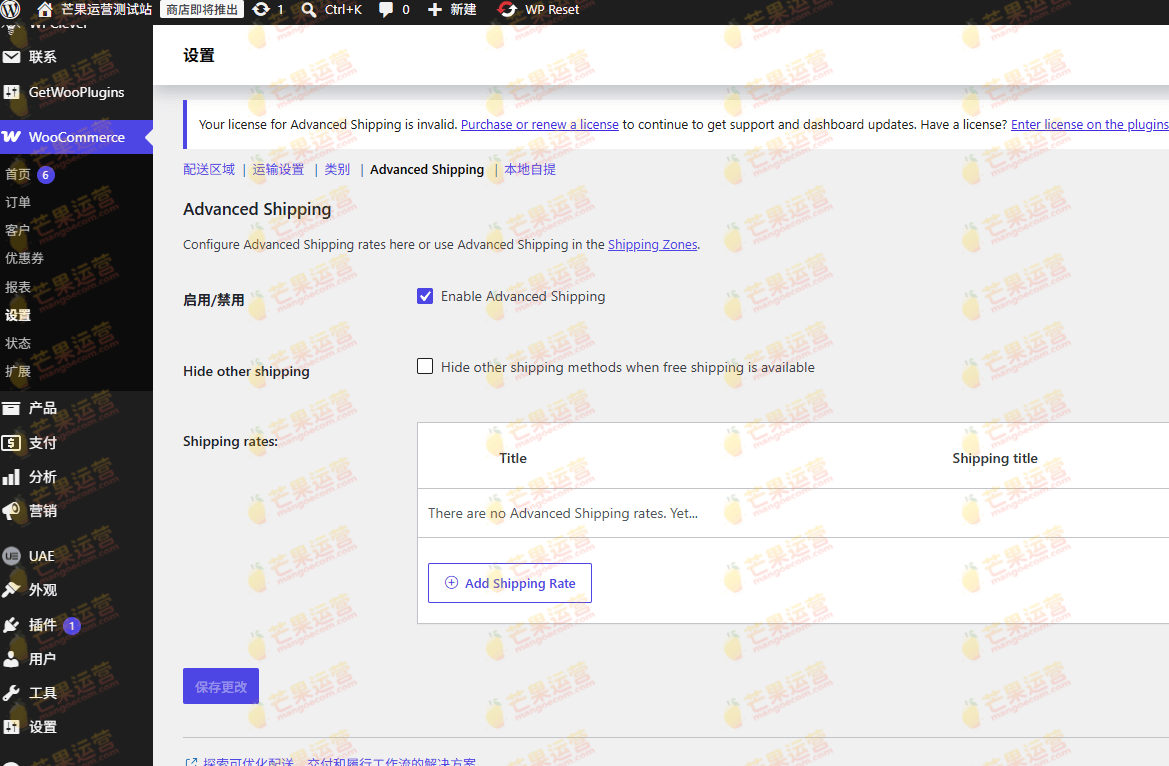Open WooCommerce 优惠券 submenu item
Image resolution: width=1169 pixels, height=766 pixels.
[25, 258]
